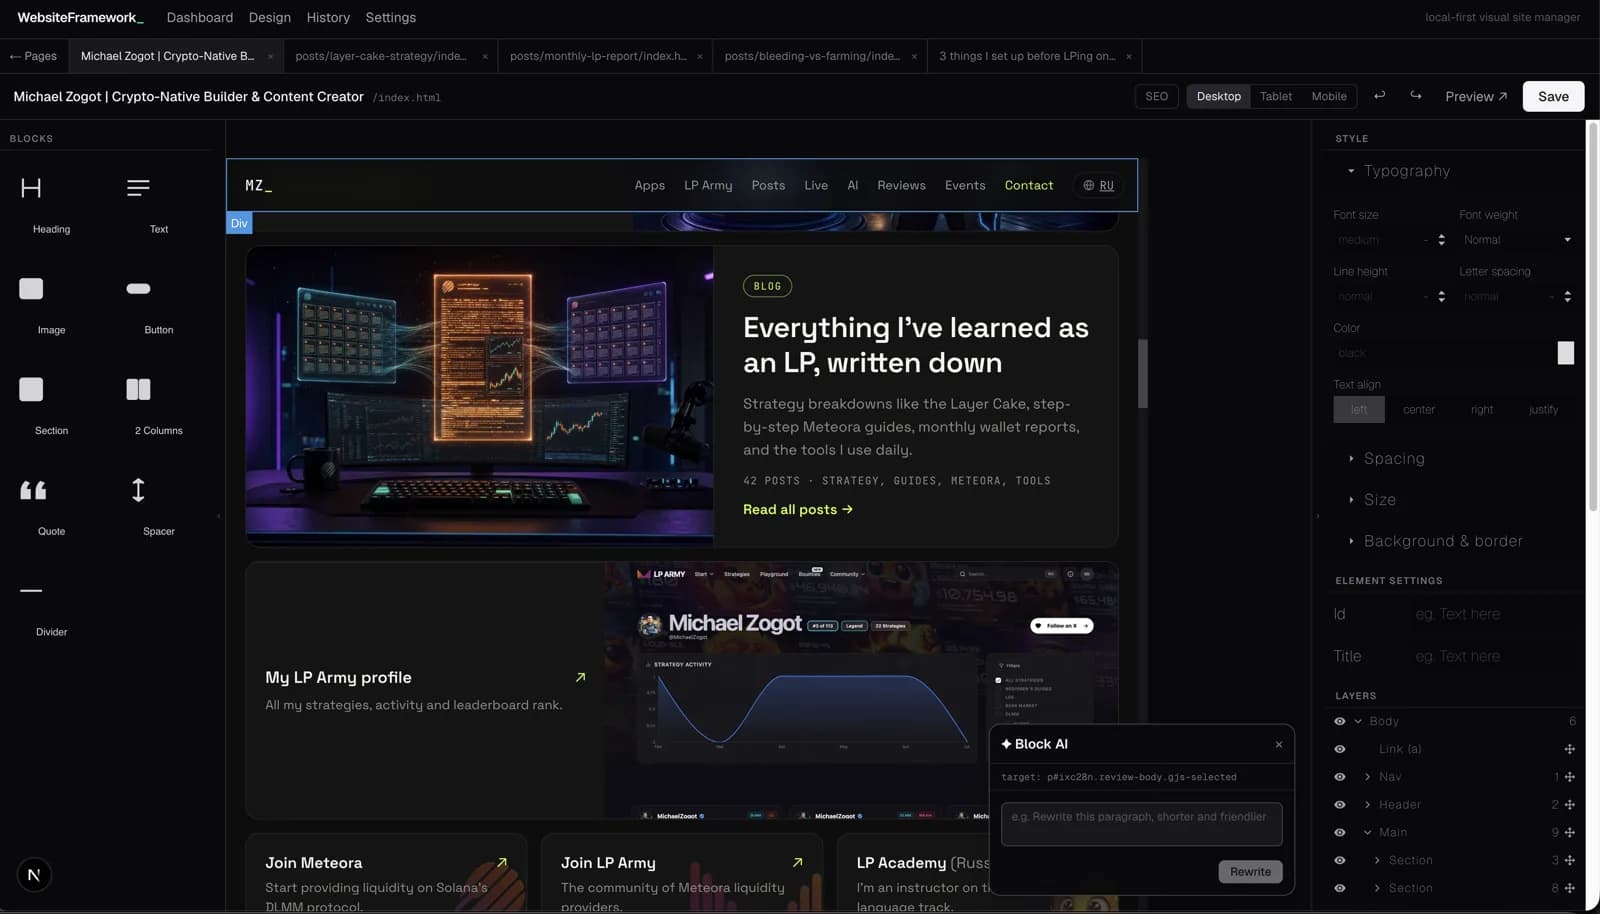Select the Quote block icon
The height and width of the screenshot is (914, 1600).
coord(33,490)
